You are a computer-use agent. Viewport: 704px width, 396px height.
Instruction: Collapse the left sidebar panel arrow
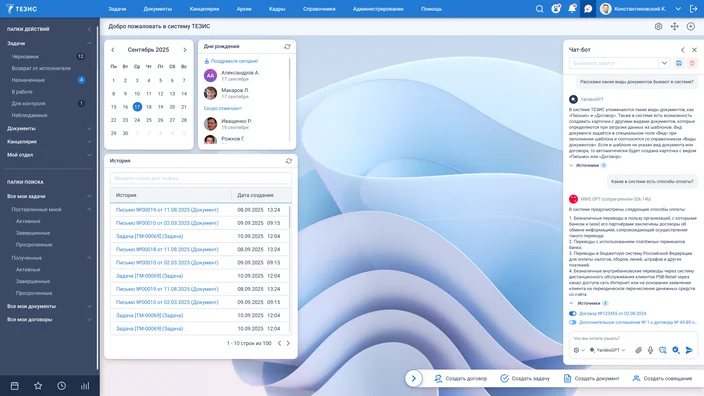[89, 29]
